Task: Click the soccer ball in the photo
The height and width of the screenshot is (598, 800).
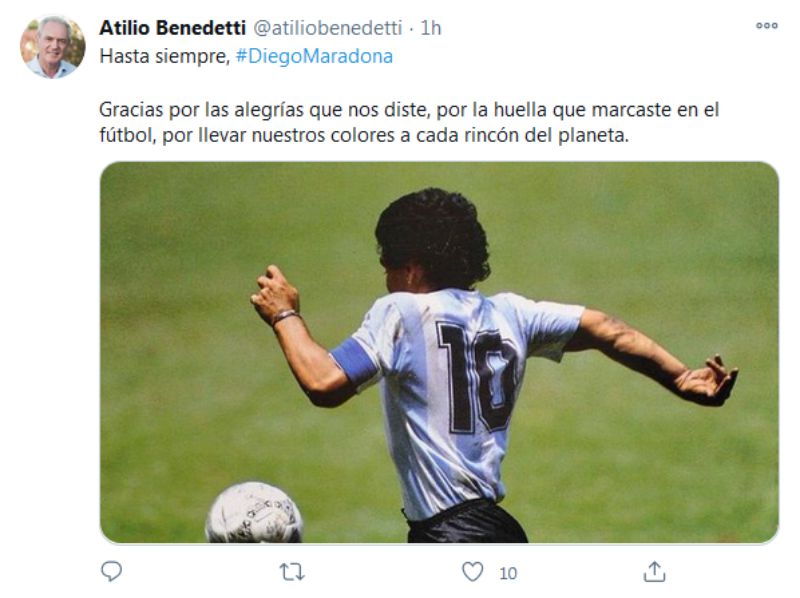Action: [x=254, y=512]
